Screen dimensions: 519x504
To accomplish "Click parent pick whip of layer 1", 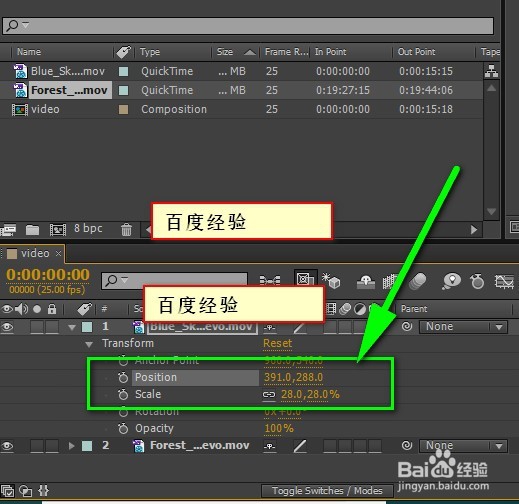I will (x=407, y=326).
